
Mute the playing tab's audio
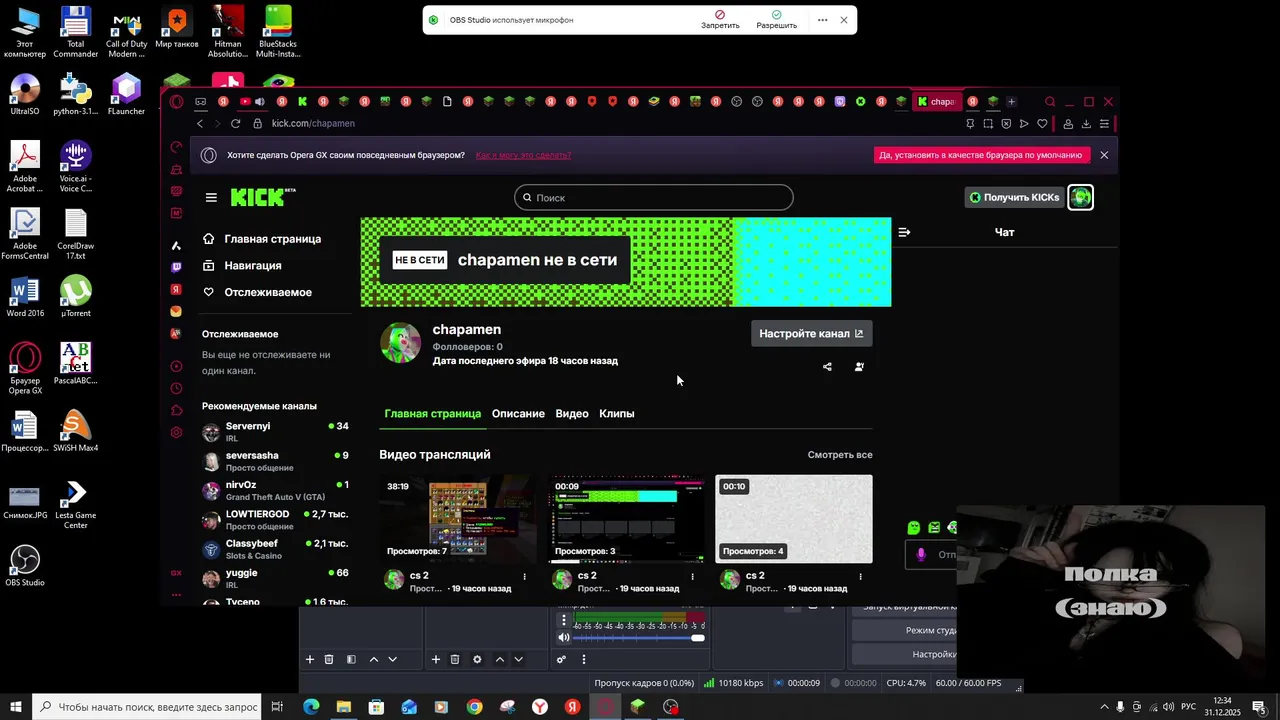[x=260, y=101]
